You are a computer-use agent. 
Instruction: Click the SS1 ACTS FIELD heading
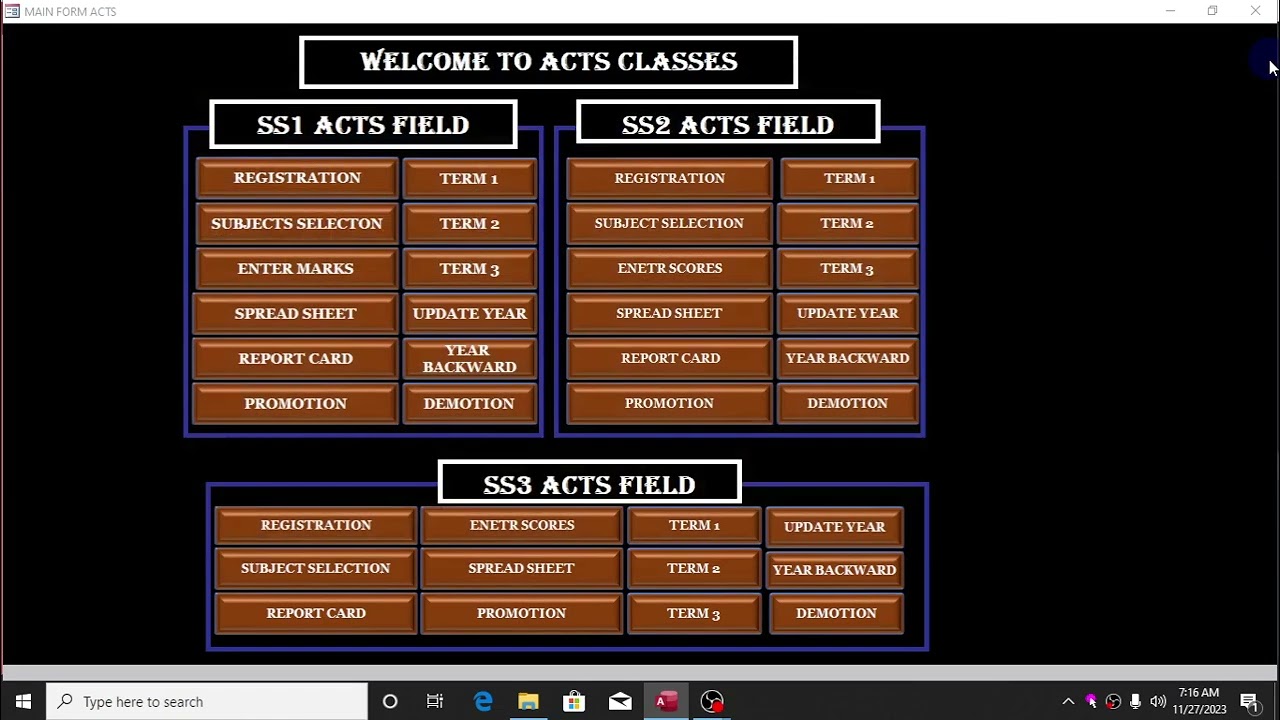363,125
